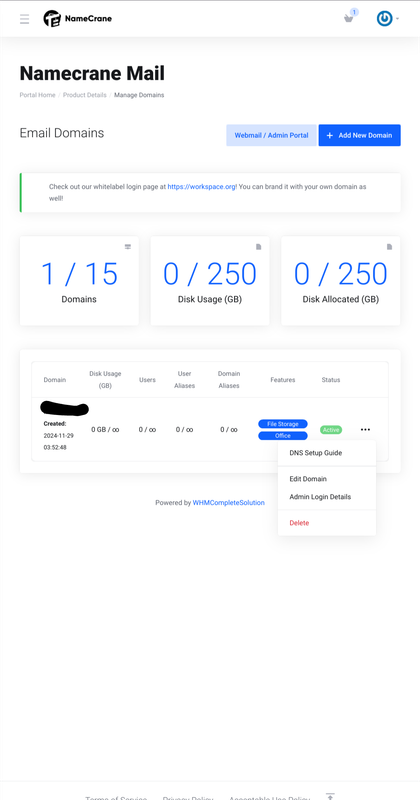Click the Status column header
The height and width of the screenshot is (800, 420).
point(331,380)
